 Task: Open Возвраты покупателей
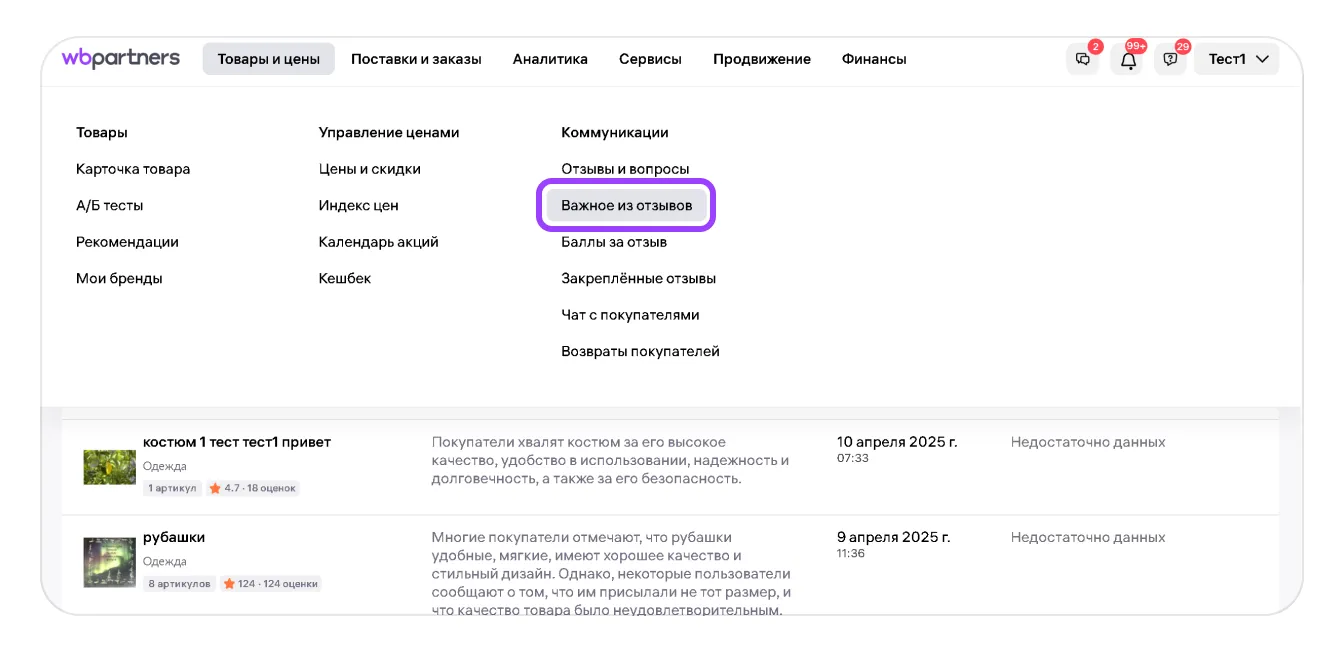(640, 351)
